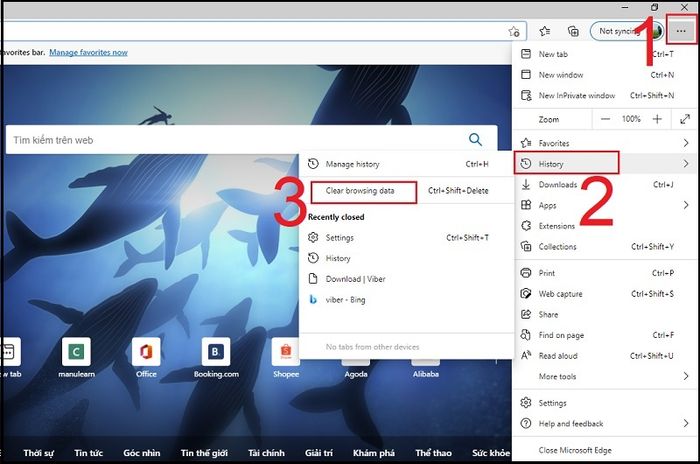
Task: Click the Settings gear icon in main menu
Action: [x=526, y=402]
